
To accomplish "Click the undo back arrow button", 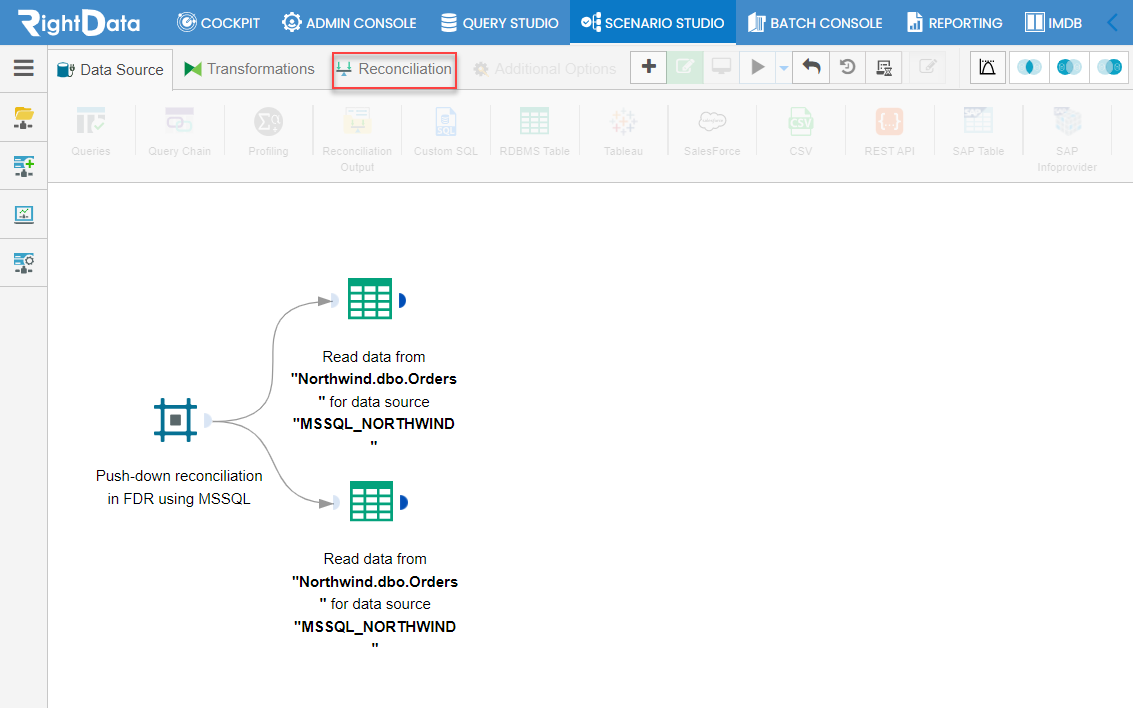I will pos(811,67).
